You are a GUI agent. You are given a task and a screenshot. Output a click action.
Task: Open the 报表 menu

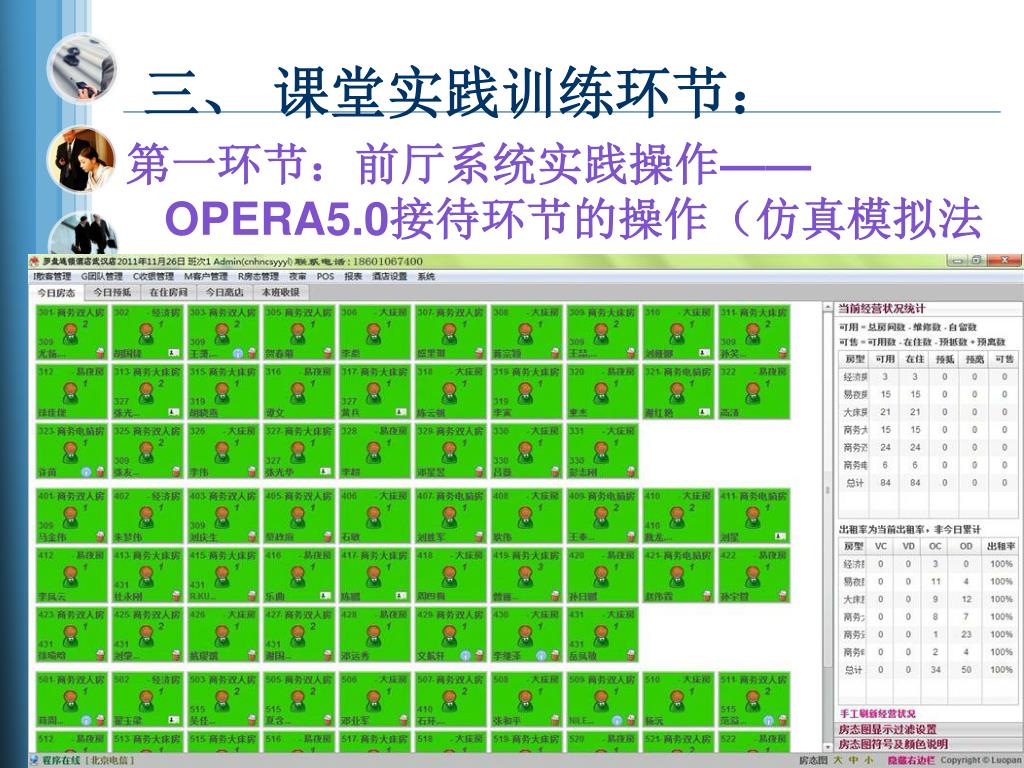[x=353, y=276]
